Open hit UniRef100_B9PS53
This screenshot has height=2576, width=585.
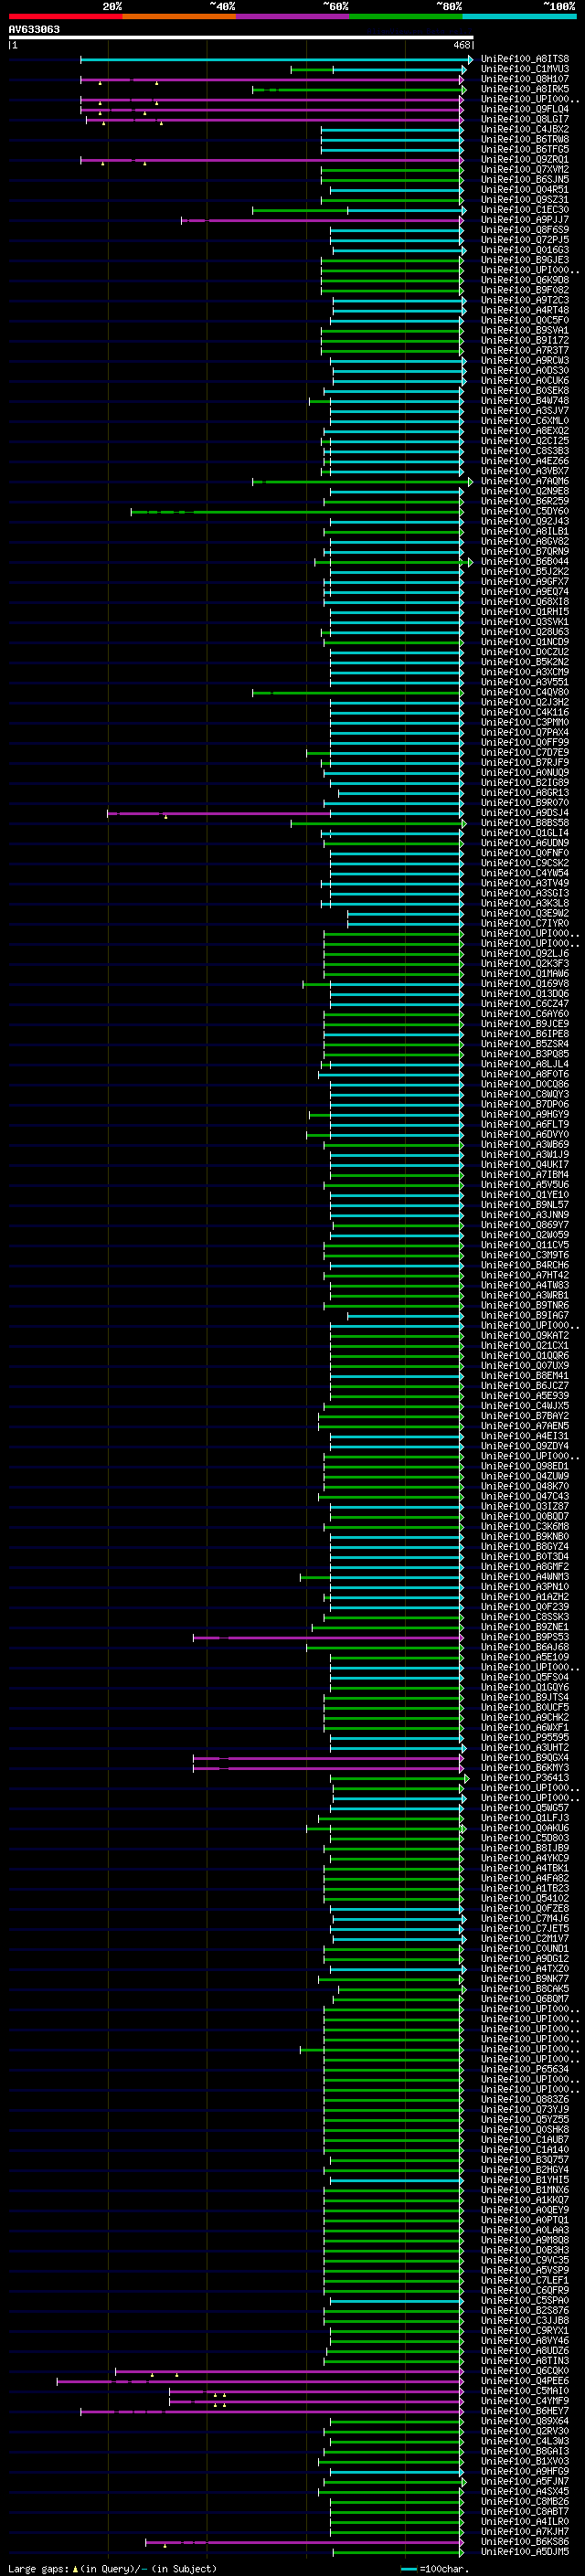pos(524,1637)
